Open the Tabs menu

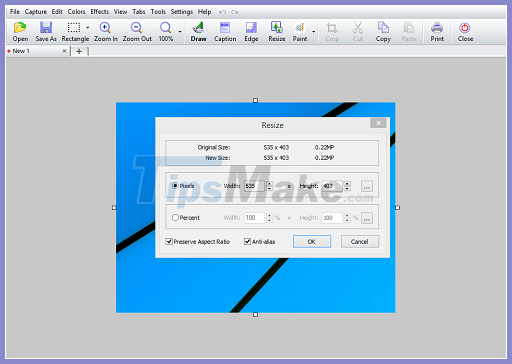pyautogui.click(x=139, y=12)
